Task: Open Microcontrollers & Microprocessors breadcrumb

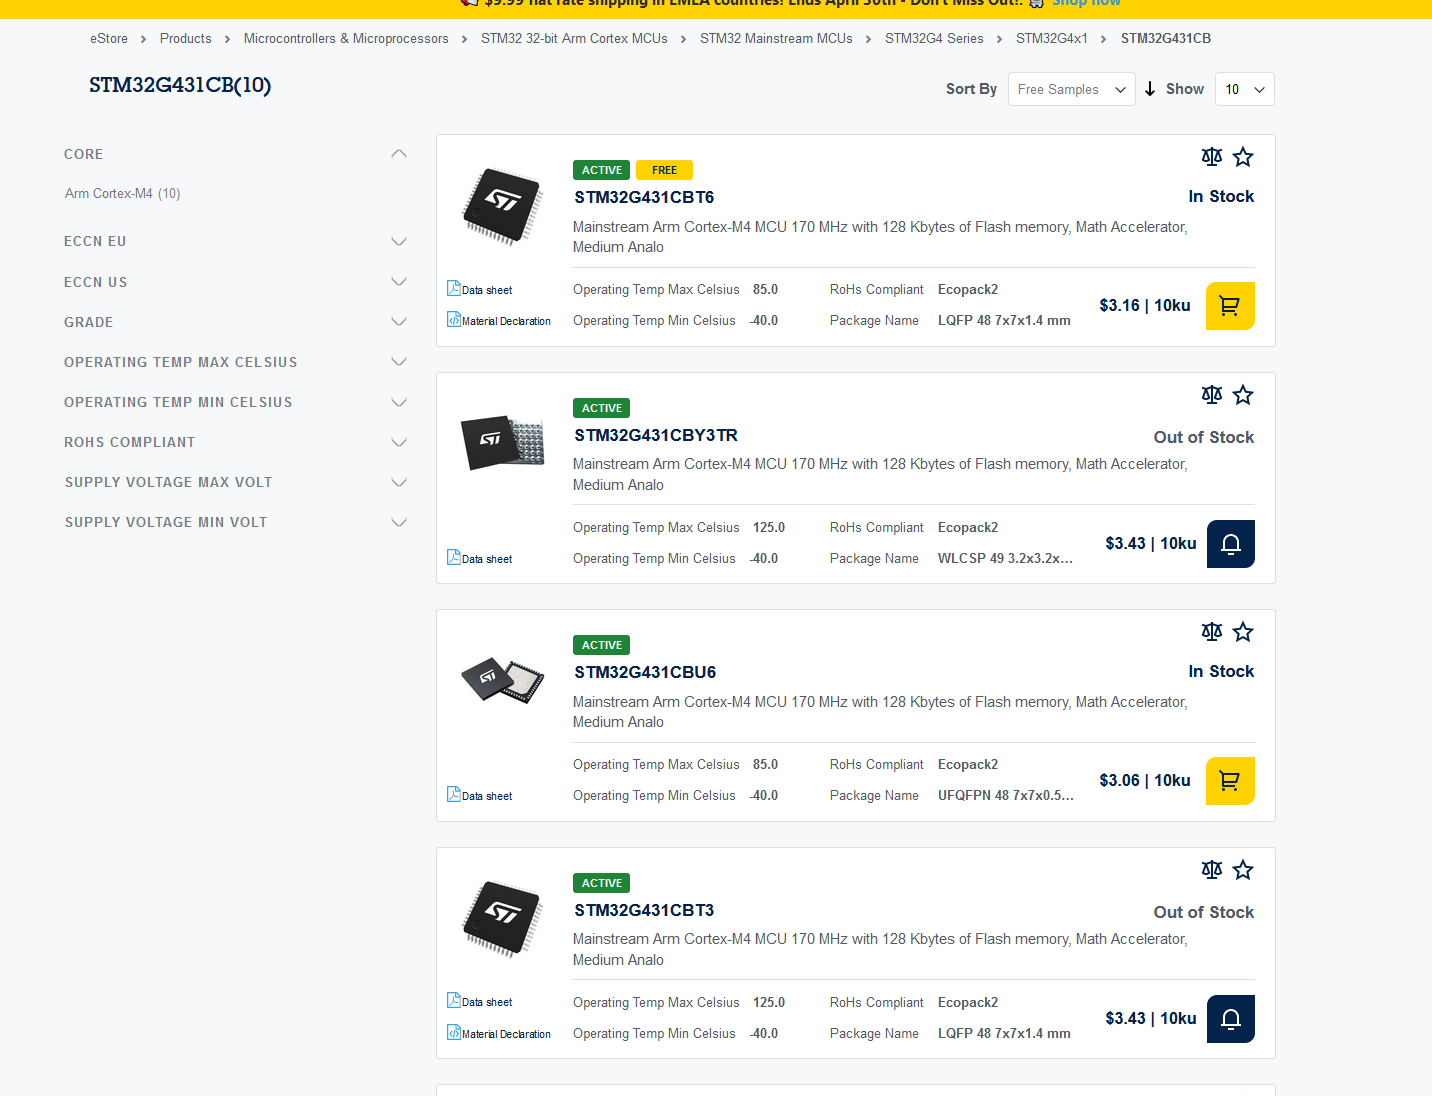Action: [x=346, y=39]
